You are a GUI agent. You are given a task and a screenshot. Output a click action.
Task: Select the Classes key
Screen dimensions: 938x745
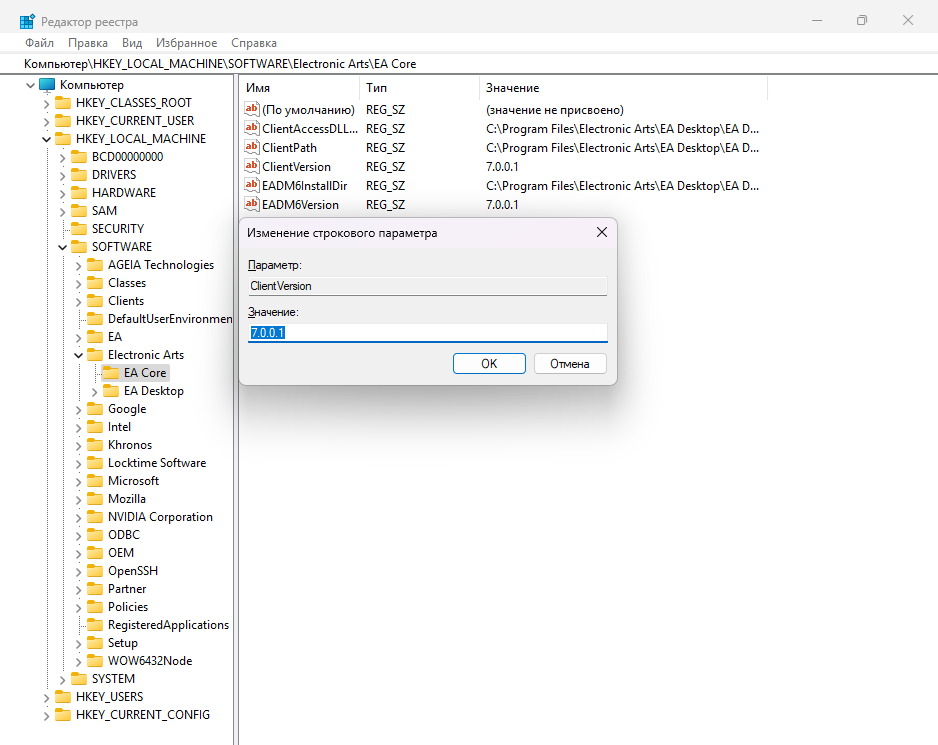(127, 282)
